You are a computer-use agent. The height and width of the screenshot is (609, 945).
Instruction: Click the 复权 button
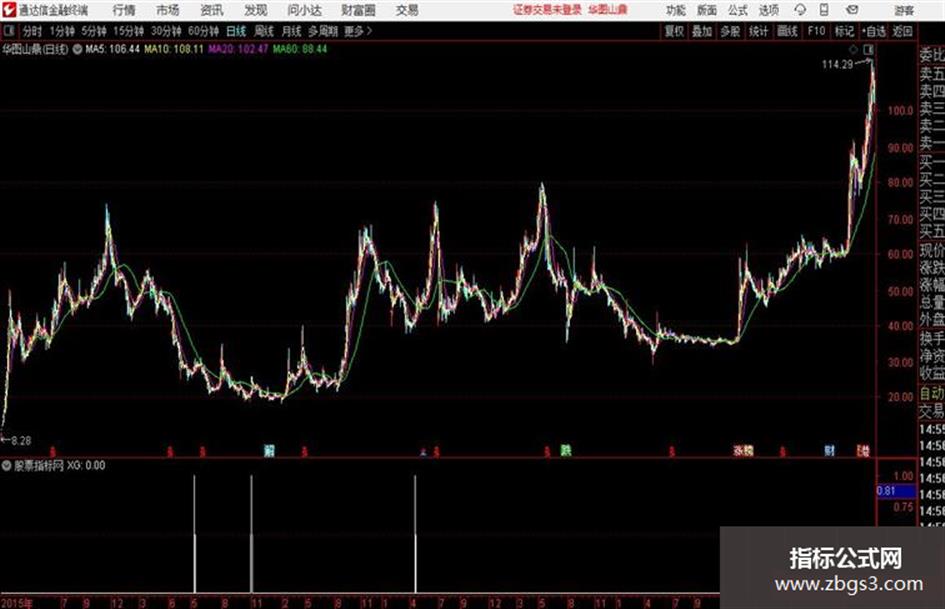(x=674, y=31)
